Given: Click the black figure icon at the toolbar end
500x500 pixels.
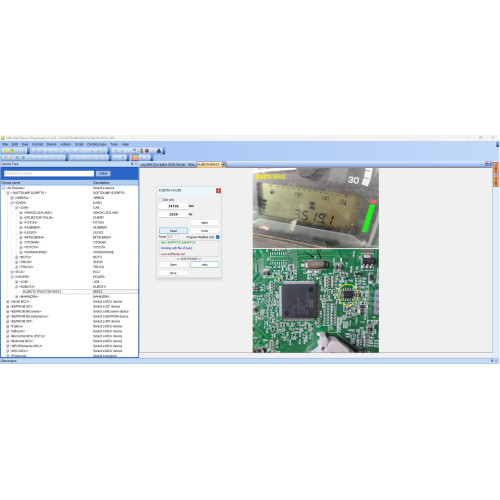Looking at the screenshot, I should click(x=159, y=151).
